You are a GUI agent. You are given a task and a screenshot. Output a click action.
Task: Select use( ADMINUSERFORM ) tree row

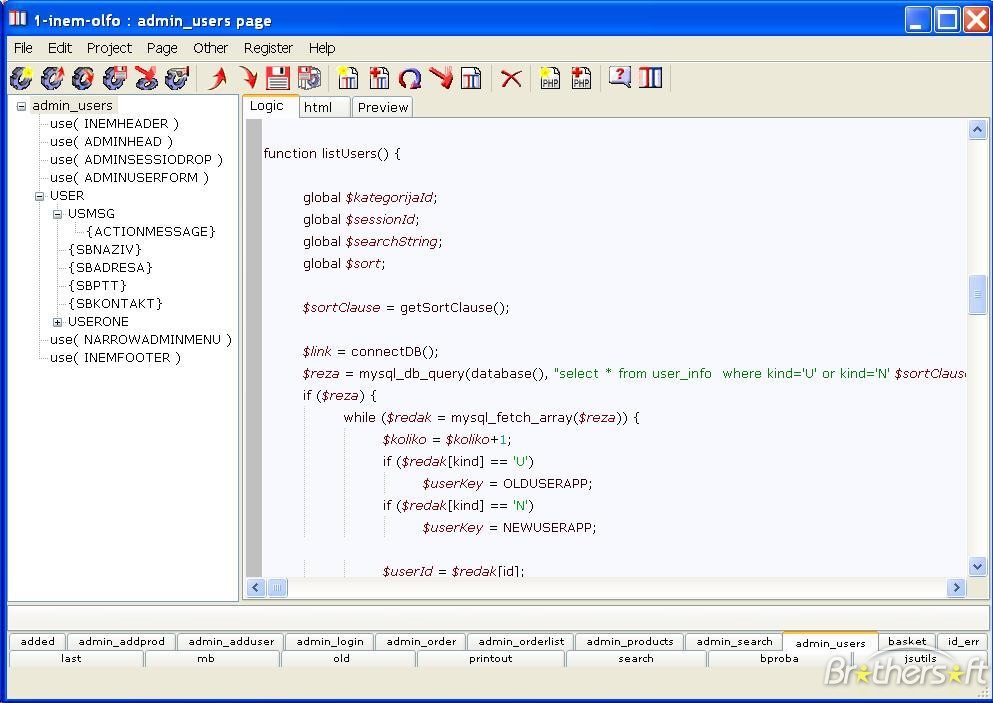(129, 178)
